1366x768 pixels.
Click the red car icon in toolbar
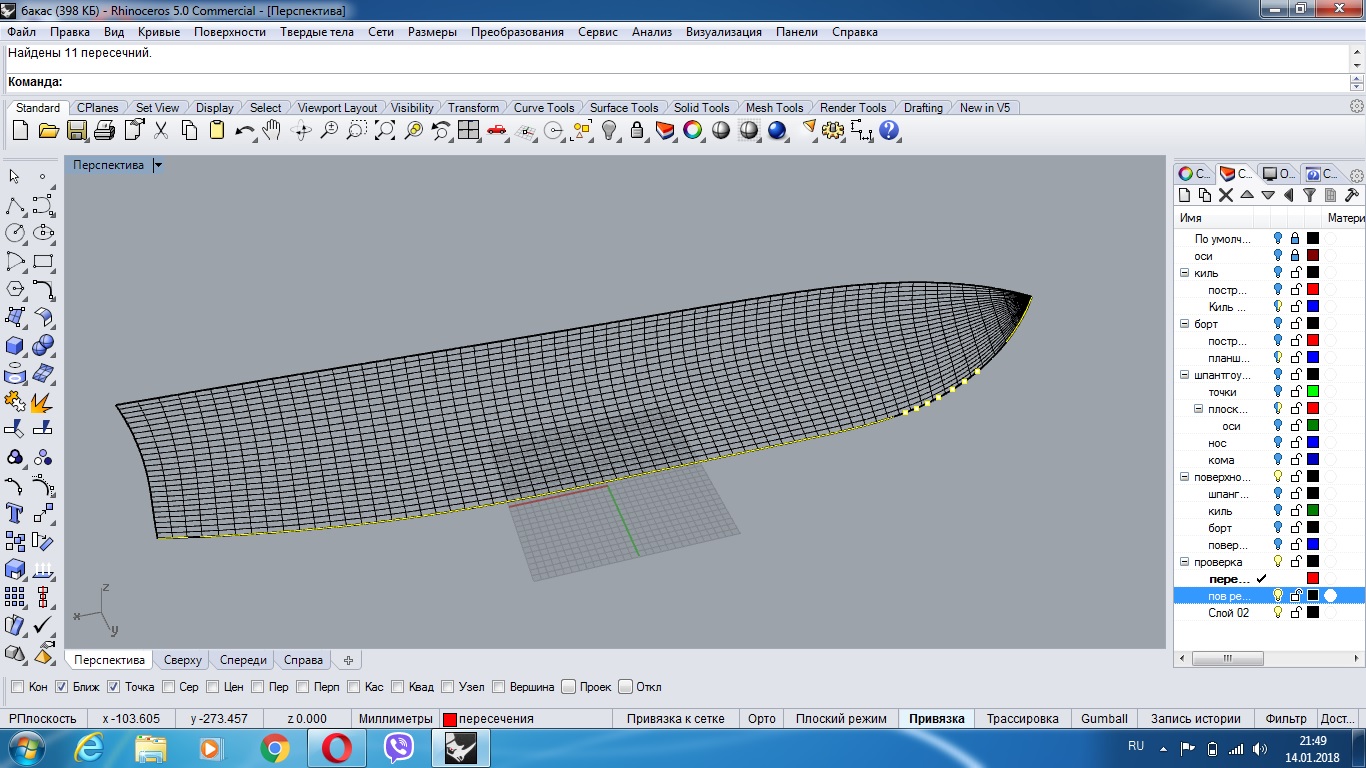497,130
